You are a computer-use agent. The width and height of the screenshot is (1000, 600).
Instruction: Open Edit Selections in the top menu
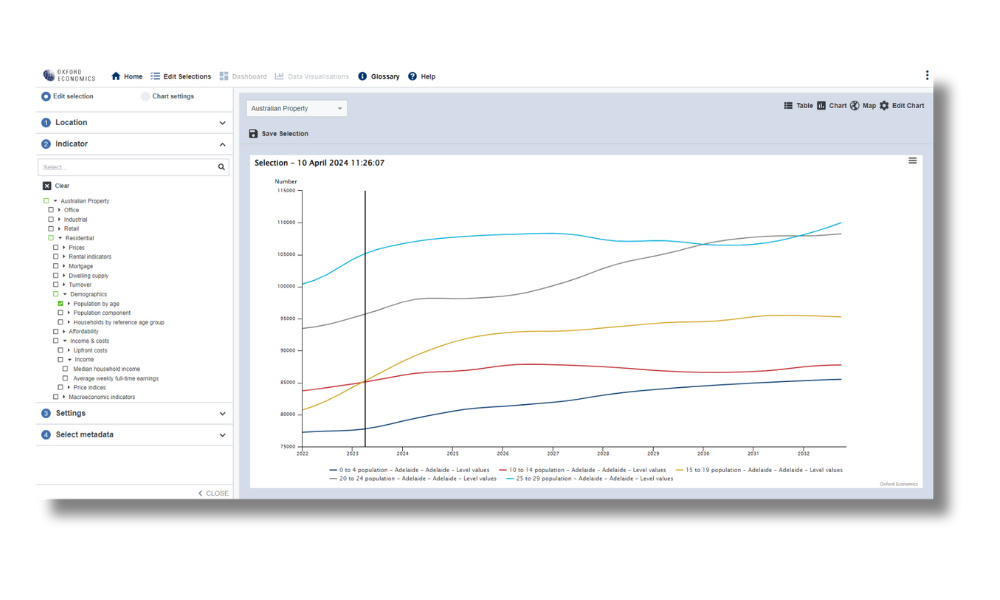(x=181, y=76)
